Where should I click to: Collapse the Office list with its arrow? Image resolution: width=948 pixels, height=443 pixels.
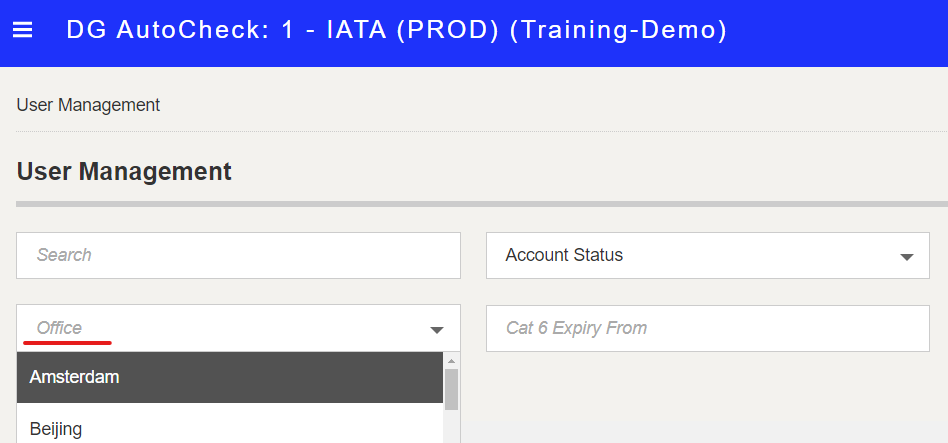click(437, 330)
